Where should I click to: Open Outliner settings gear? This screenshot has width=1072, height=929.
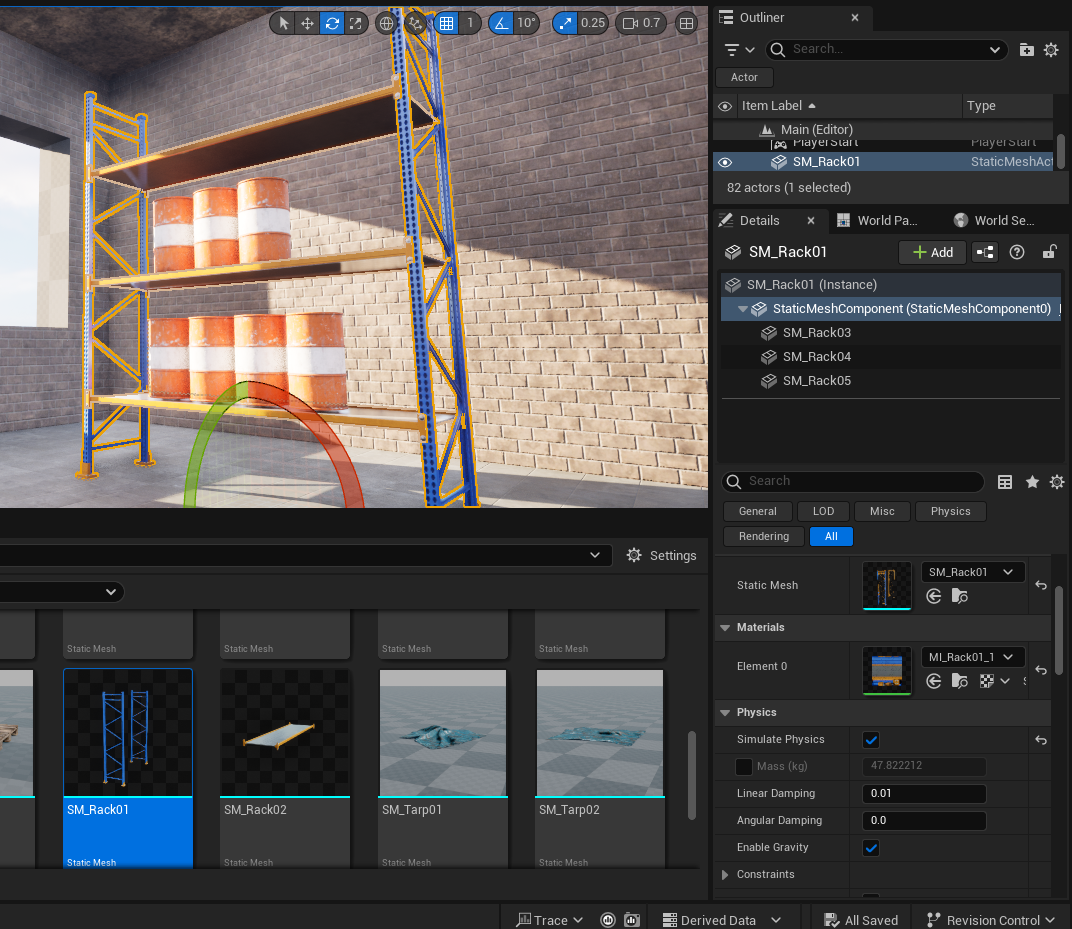point(1051,49)
